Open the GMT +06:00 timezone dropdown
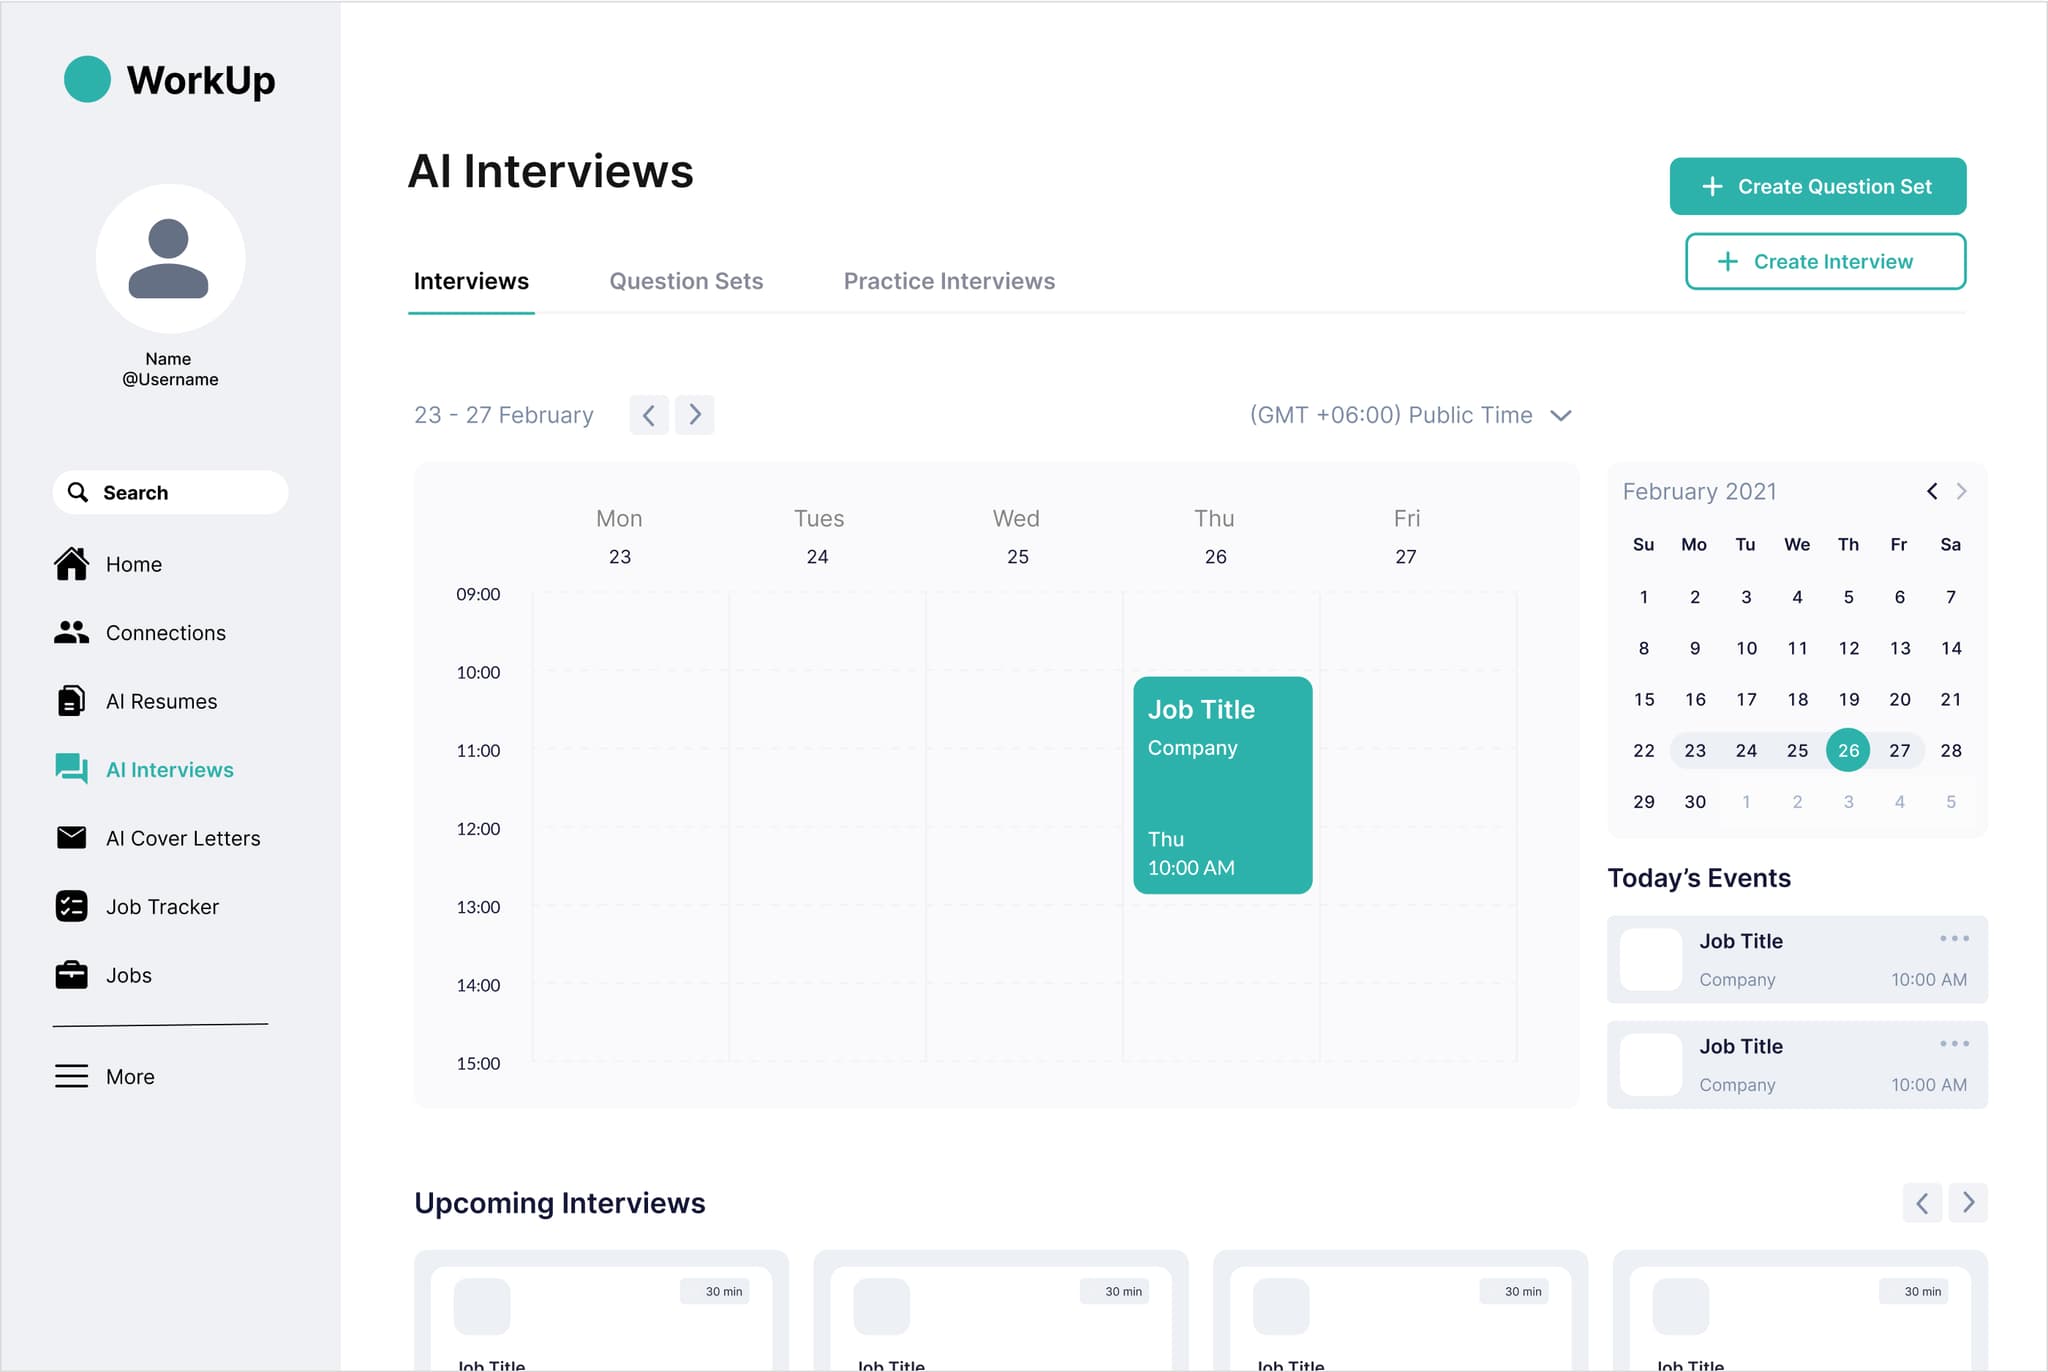Screen dimensions: 2048x1372 coord(1408,415)
